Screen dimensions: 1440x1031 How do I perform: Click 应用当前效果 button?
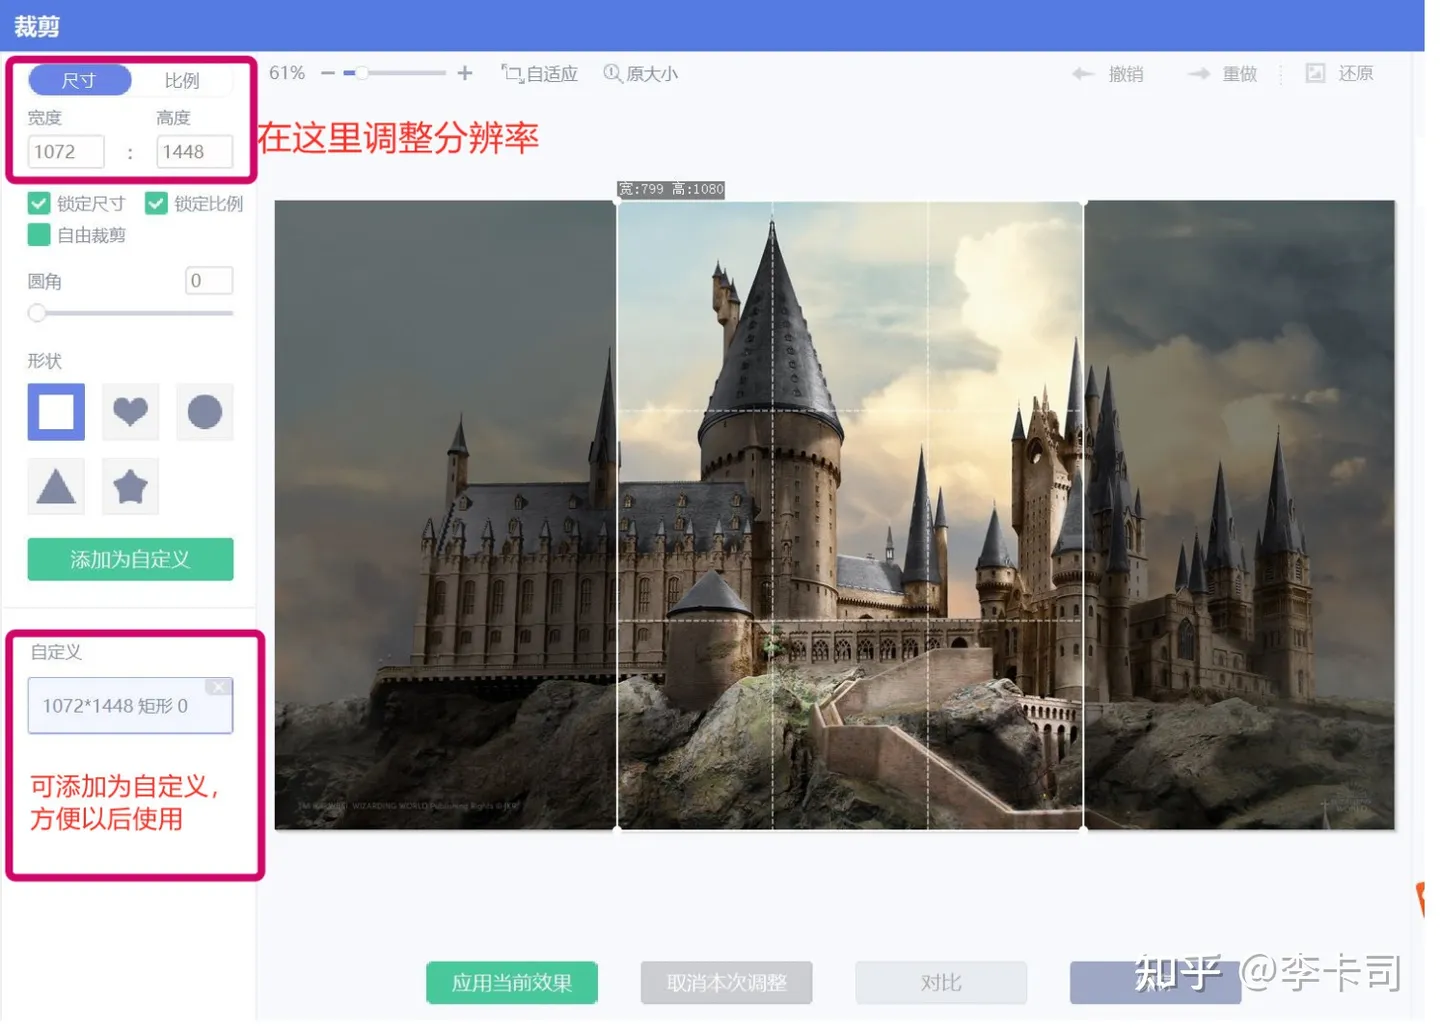point(512,983)
